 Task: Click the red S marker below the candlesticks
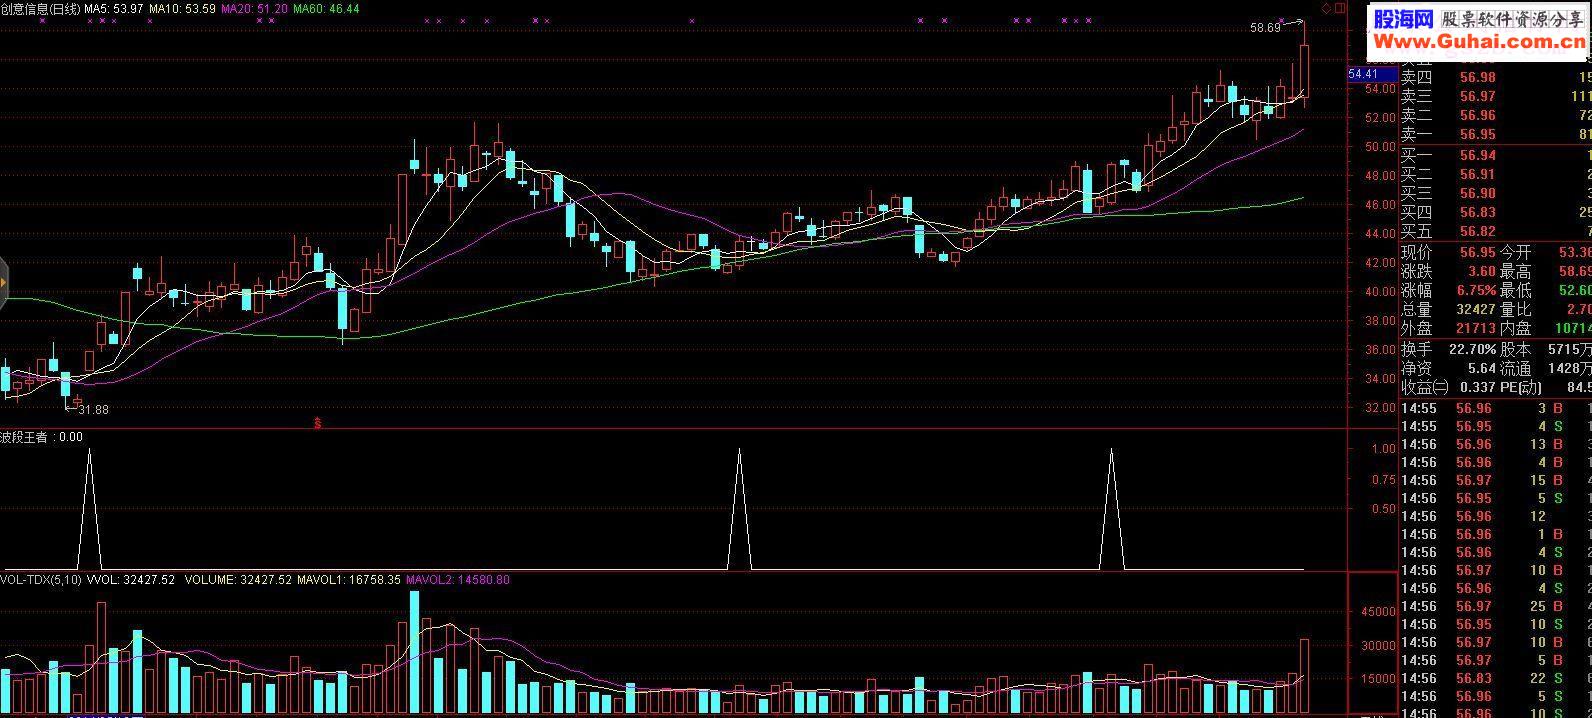click(318, 423)
